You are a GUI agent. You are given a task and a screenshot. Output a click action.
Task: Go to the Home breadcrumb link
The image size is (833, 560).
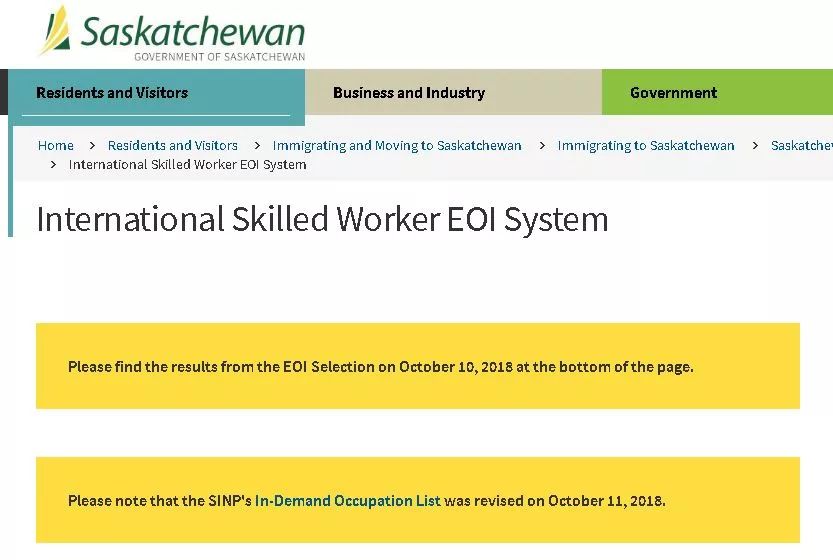(x=56, y=145)
